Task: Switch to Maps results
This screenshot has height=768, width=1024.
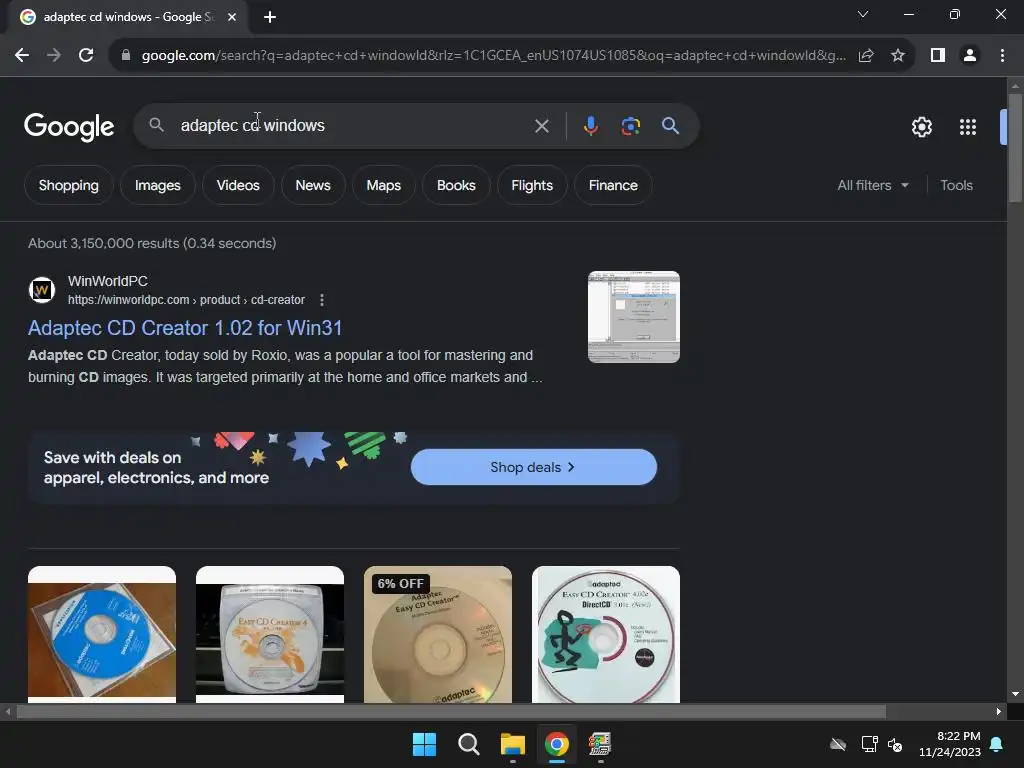Action: 383,185
